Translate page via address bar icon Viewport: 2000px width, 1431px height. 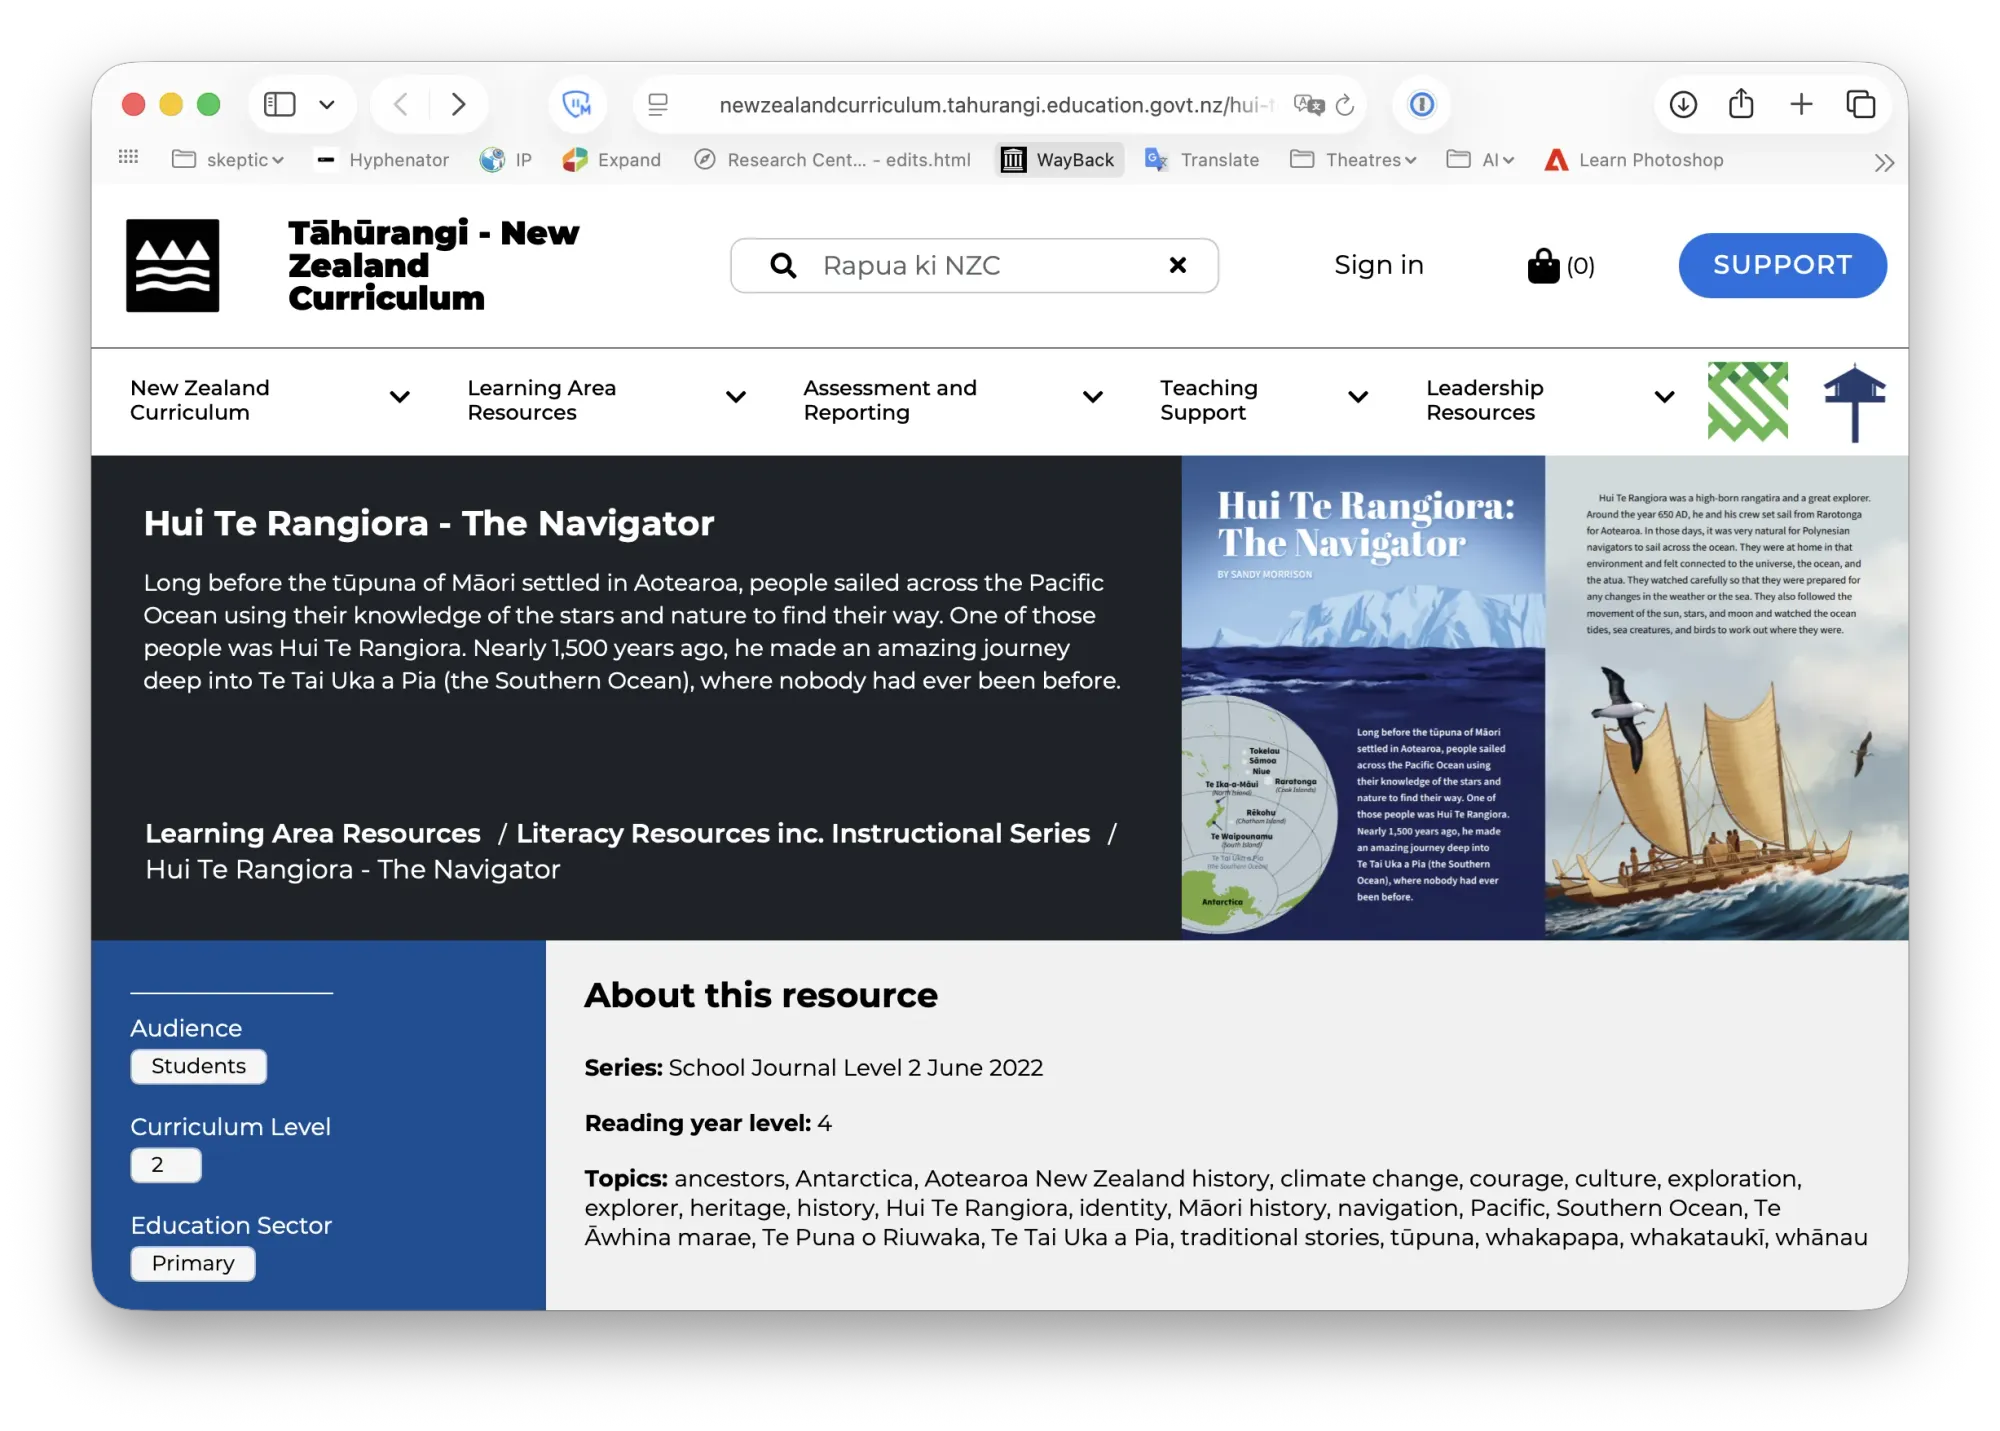(1308, 104)
